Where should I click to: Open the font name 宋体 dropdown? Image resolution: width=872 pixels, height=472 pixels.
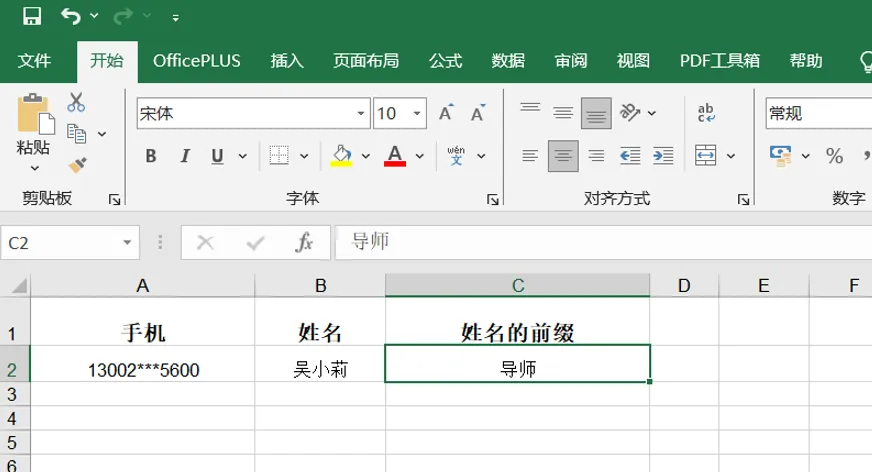[x=360, y=114]
